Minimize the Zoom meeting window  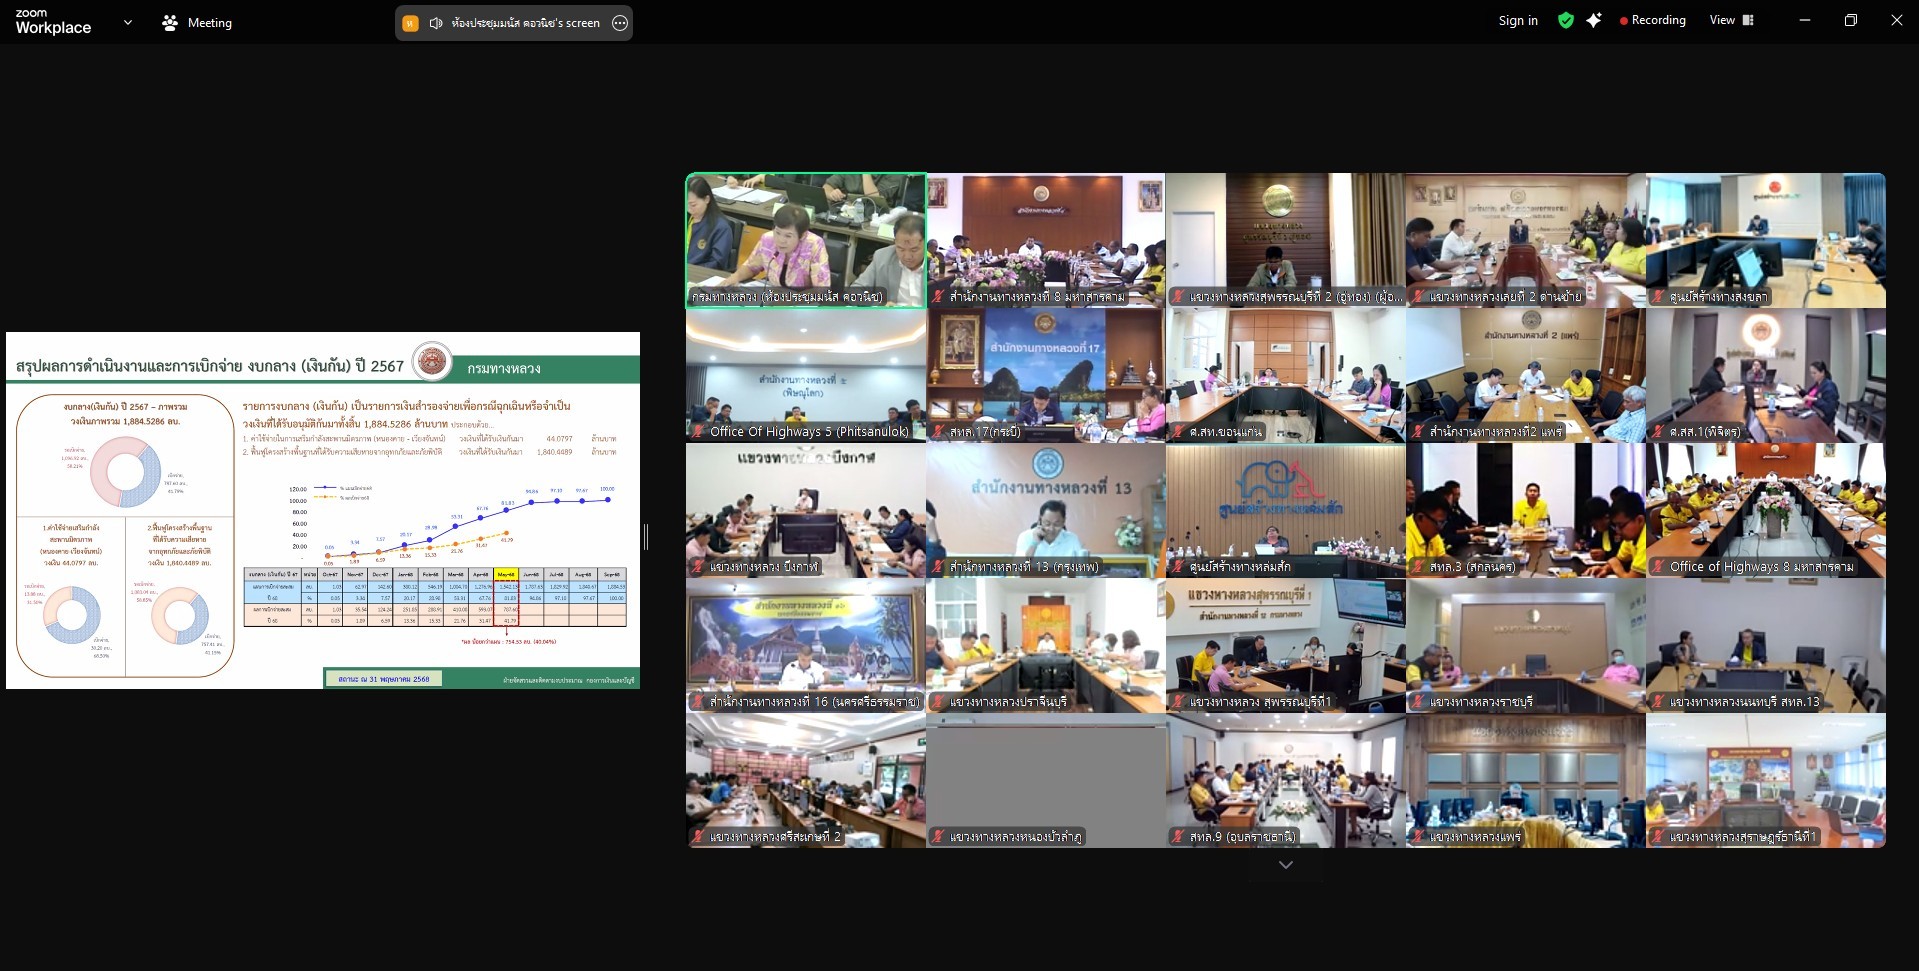pyautogui.click(x=1804, y=20)
